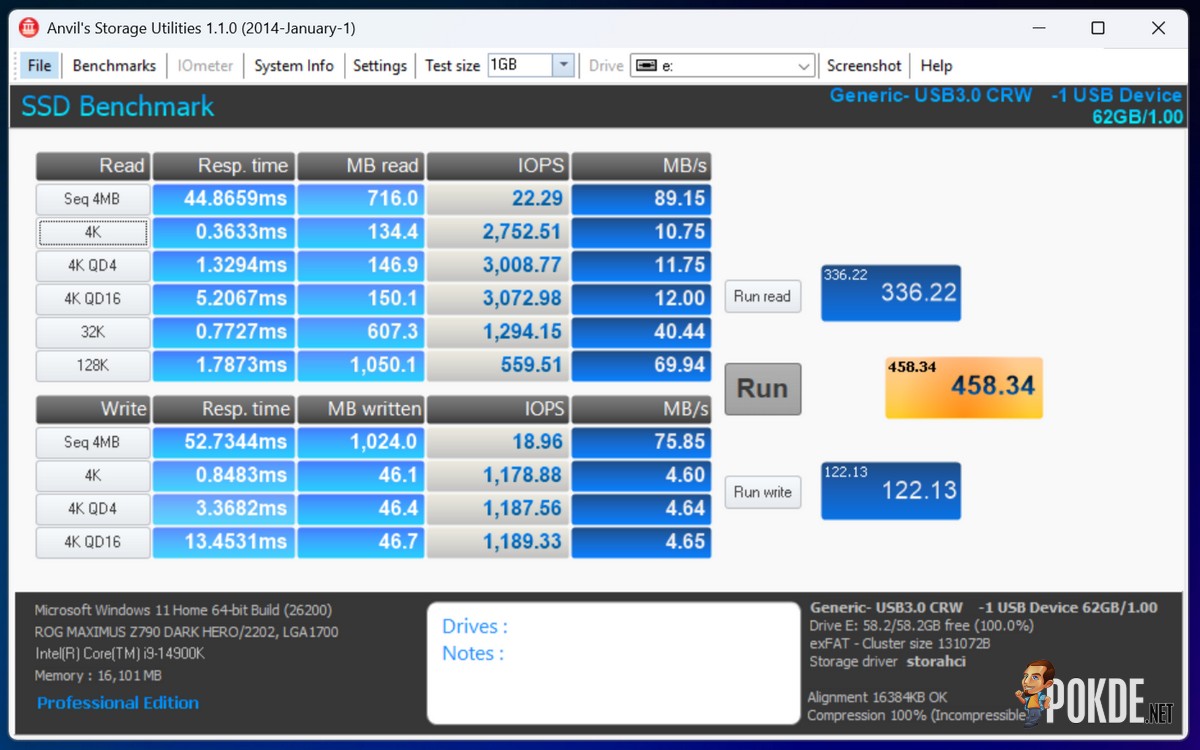Click the Run read button

pos(762,296)
